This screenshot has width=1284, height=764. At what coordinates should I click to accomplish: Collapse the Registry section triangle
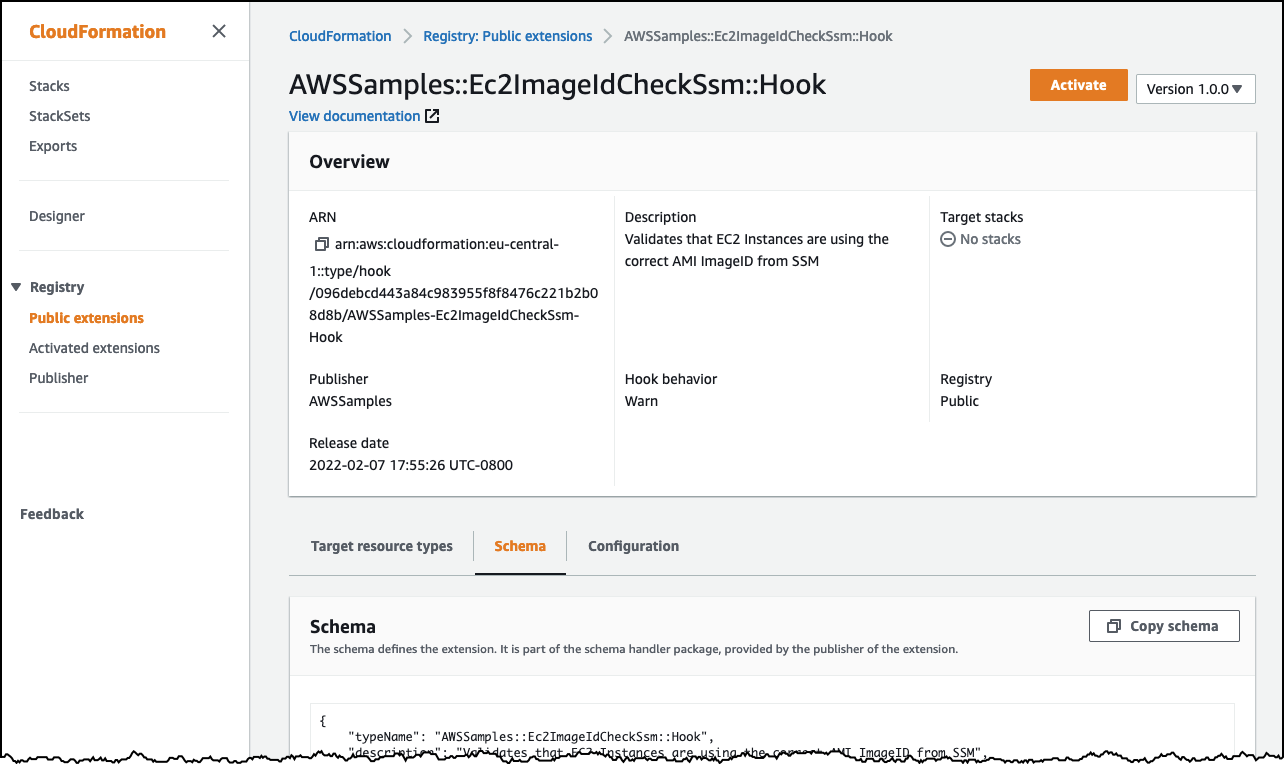pos(16,287)
